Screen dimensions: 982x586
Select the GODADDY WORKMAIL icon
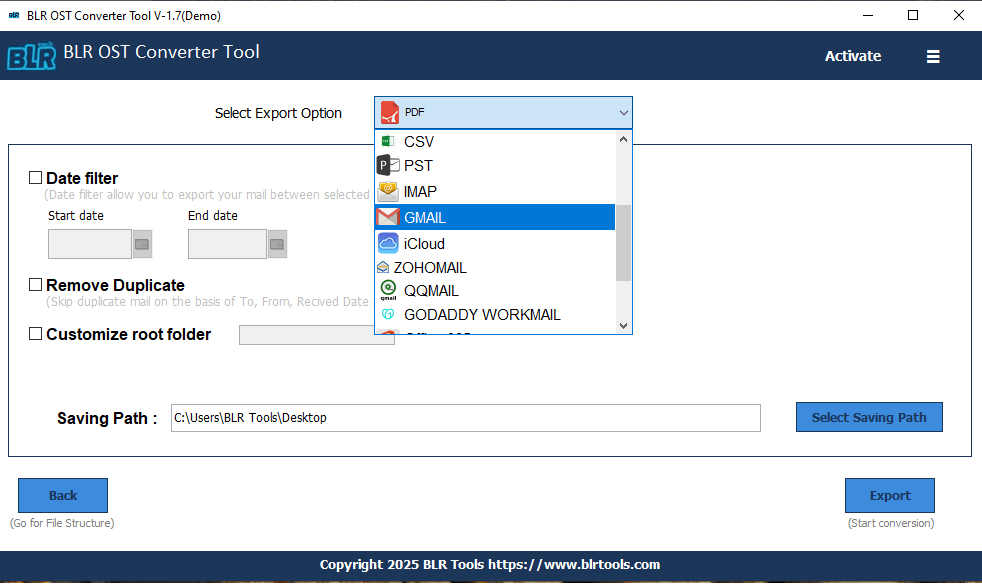(388, 314)
